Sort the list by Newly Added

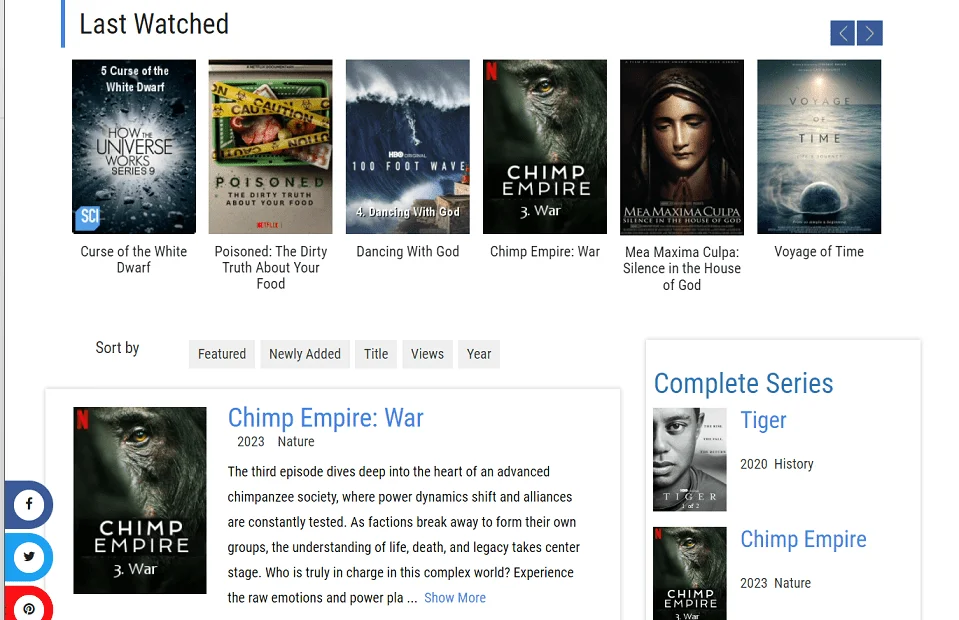click(305, 354)
